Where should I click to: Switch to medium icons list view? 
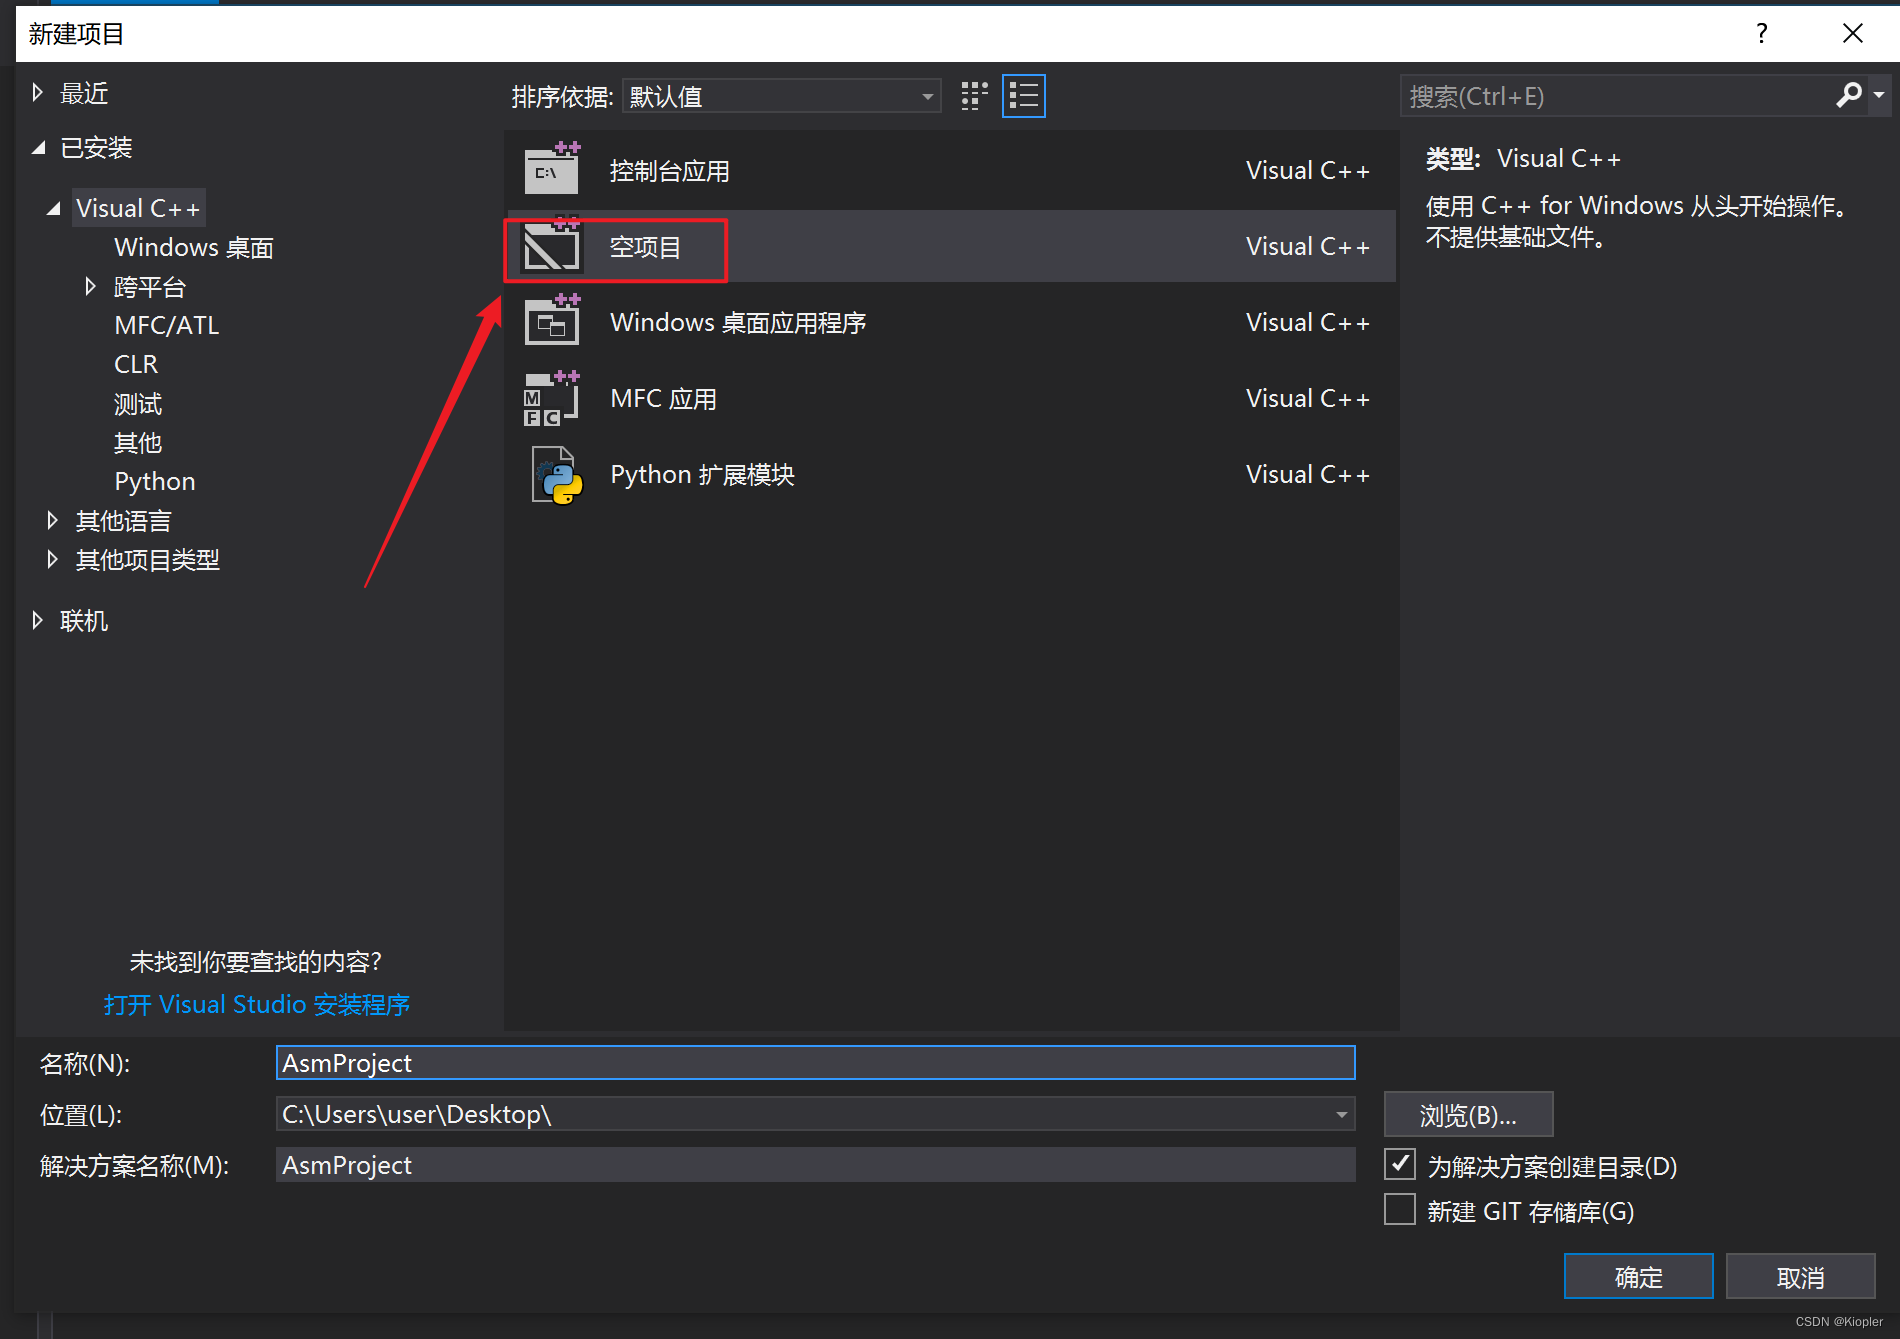tap(1023, 96)
